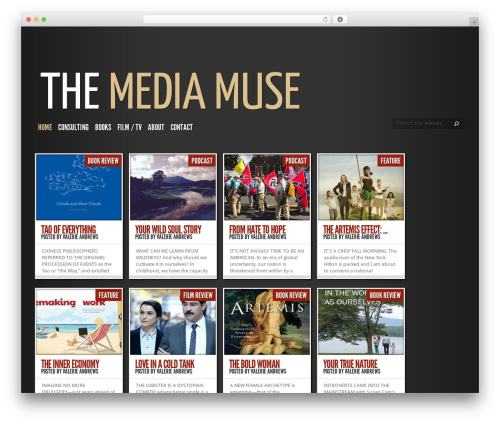
Task: Open the Home menu item
Action: (x=45, y=127)
